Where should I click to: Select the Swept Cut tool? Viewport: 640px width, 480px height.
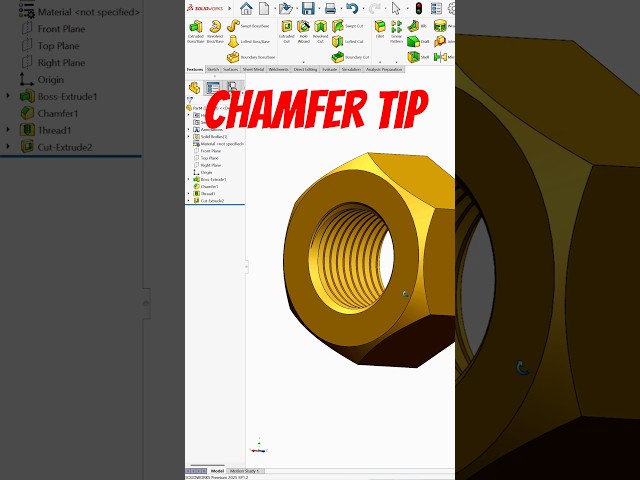tap(347, 25)
